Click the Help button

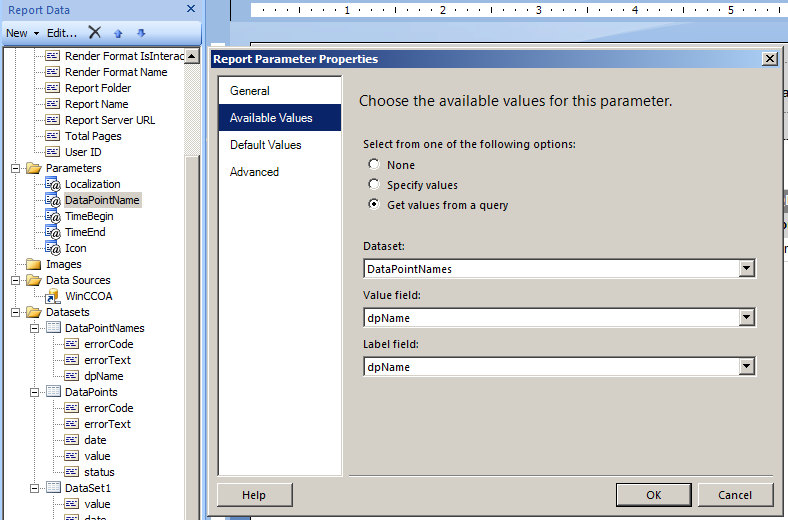[x=254, y=495]
